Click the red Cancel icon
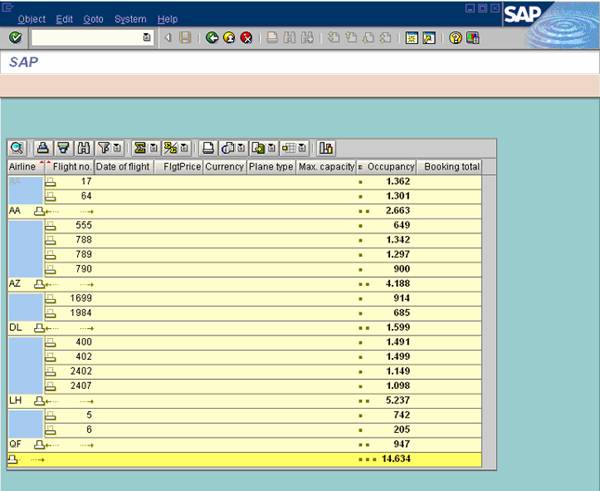The width and height of the screenshot is (600, 491). pyautogui.click(x=245, y=38)
